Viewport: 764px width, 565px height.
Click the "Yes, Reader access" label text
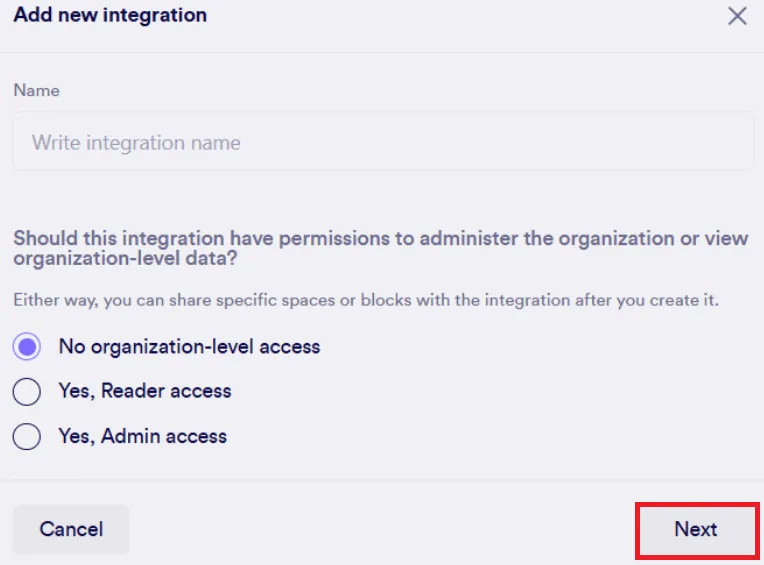click(145, 391)
